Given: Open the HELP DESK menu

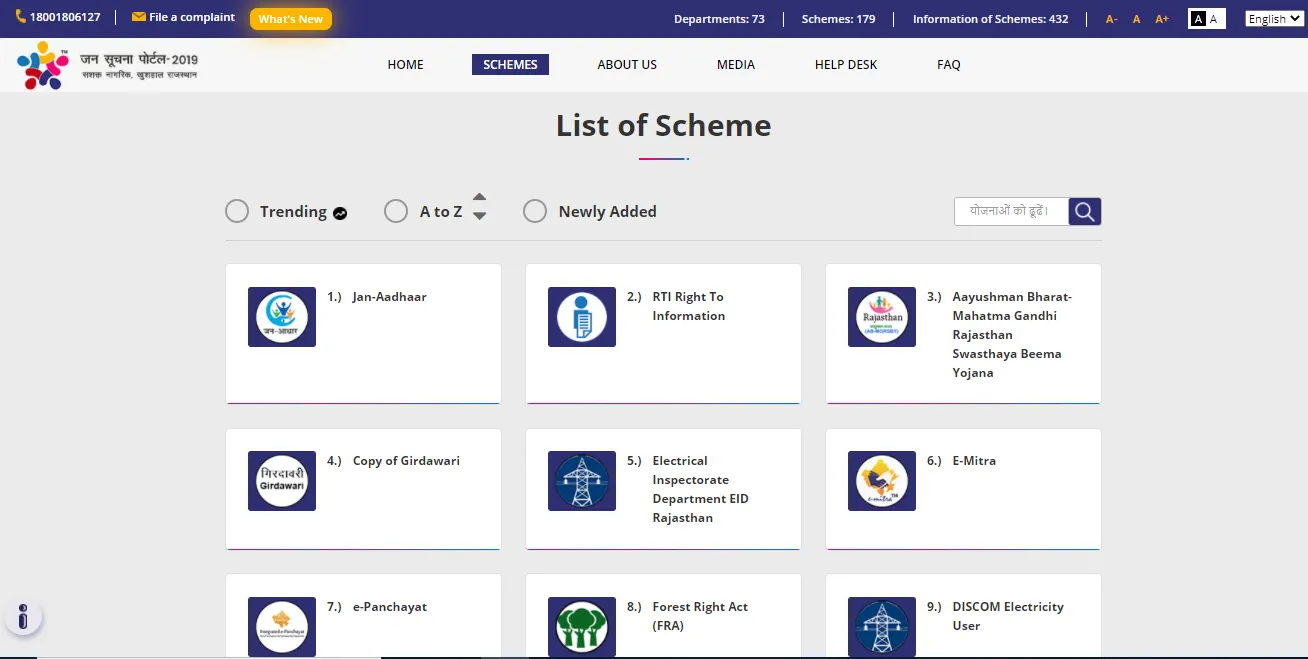Looking at the screenshot, I should pos(846,65).
